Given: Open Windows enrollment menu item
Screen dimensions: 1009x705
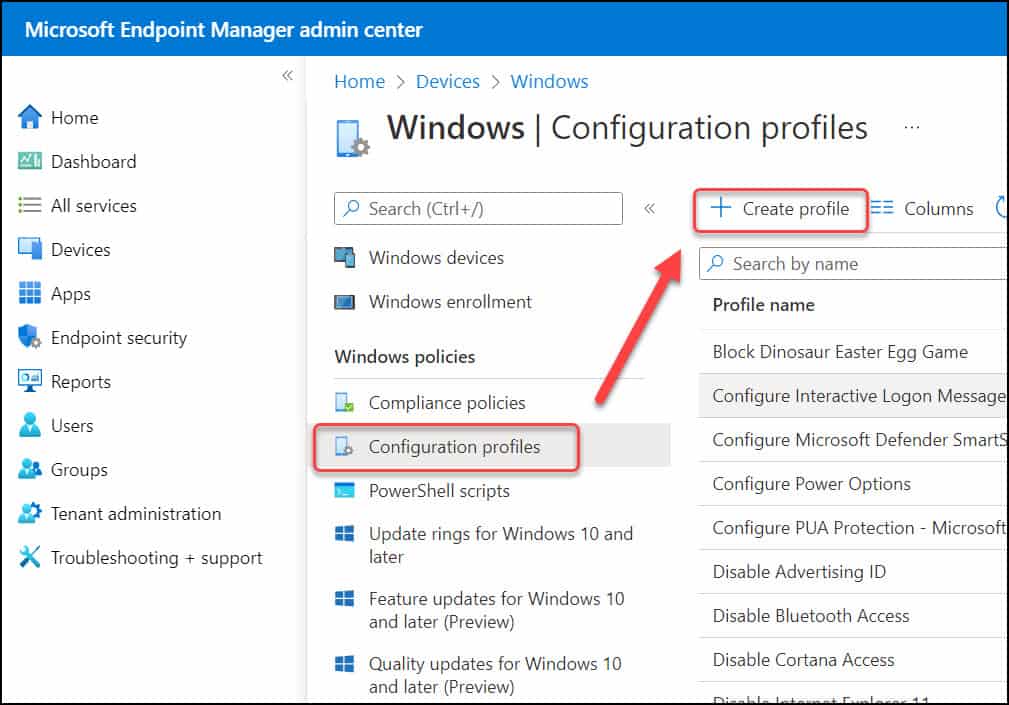Looking at the screenshot, I should click(x=450, y=302).
